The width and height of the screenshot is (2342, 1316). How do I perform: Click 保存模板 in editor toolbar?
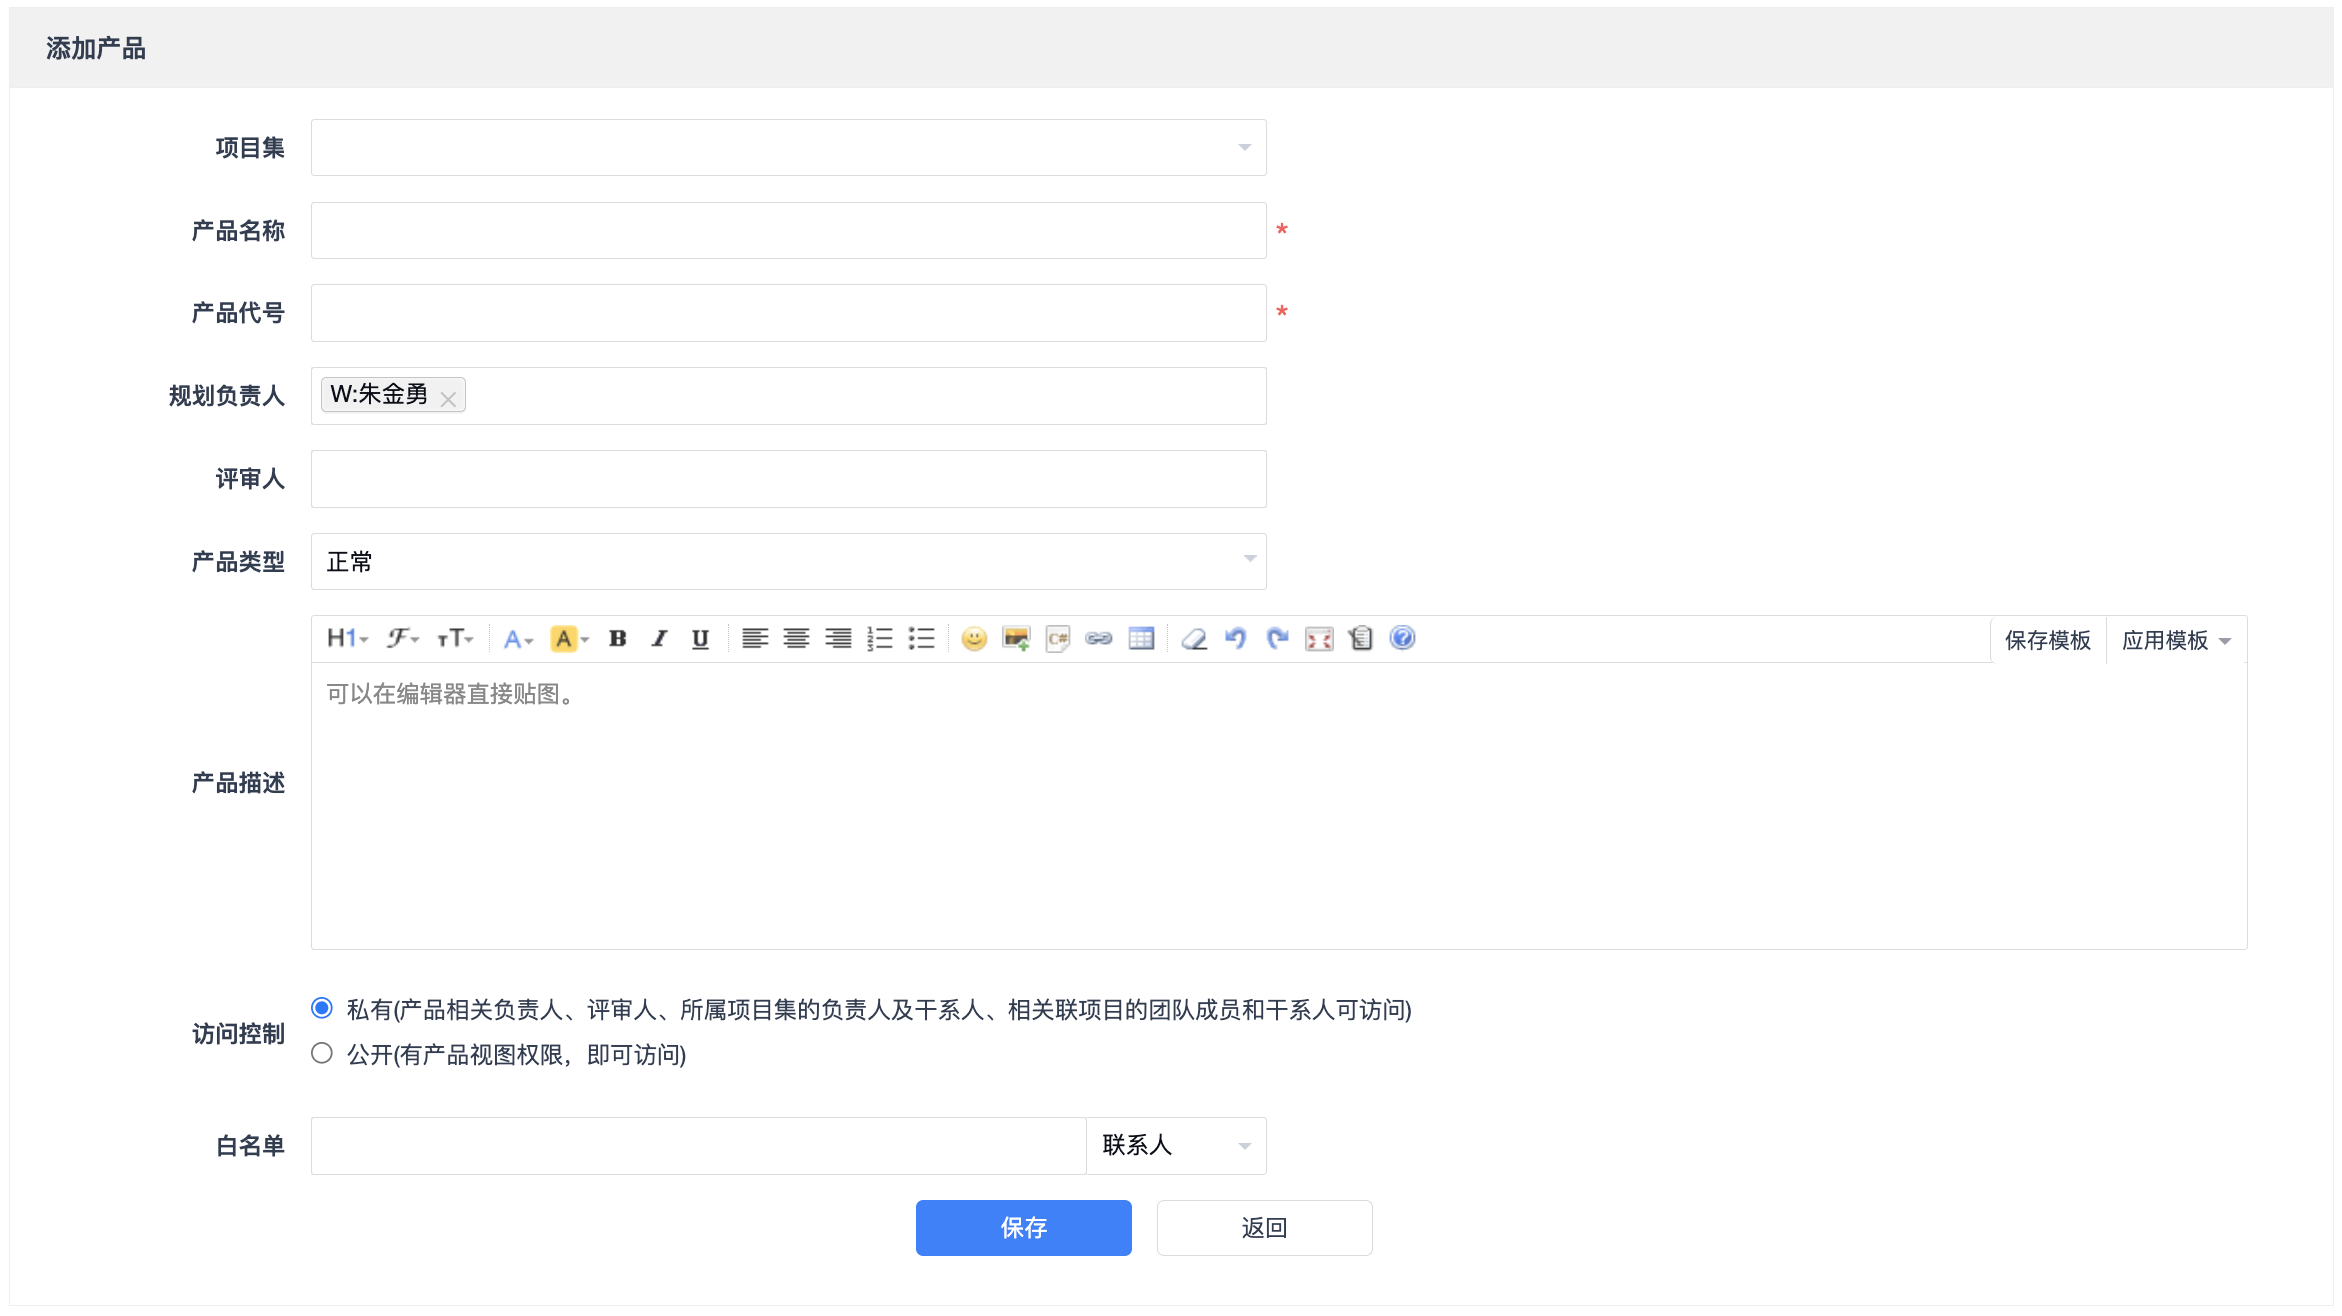click(x=2047, y=640)
